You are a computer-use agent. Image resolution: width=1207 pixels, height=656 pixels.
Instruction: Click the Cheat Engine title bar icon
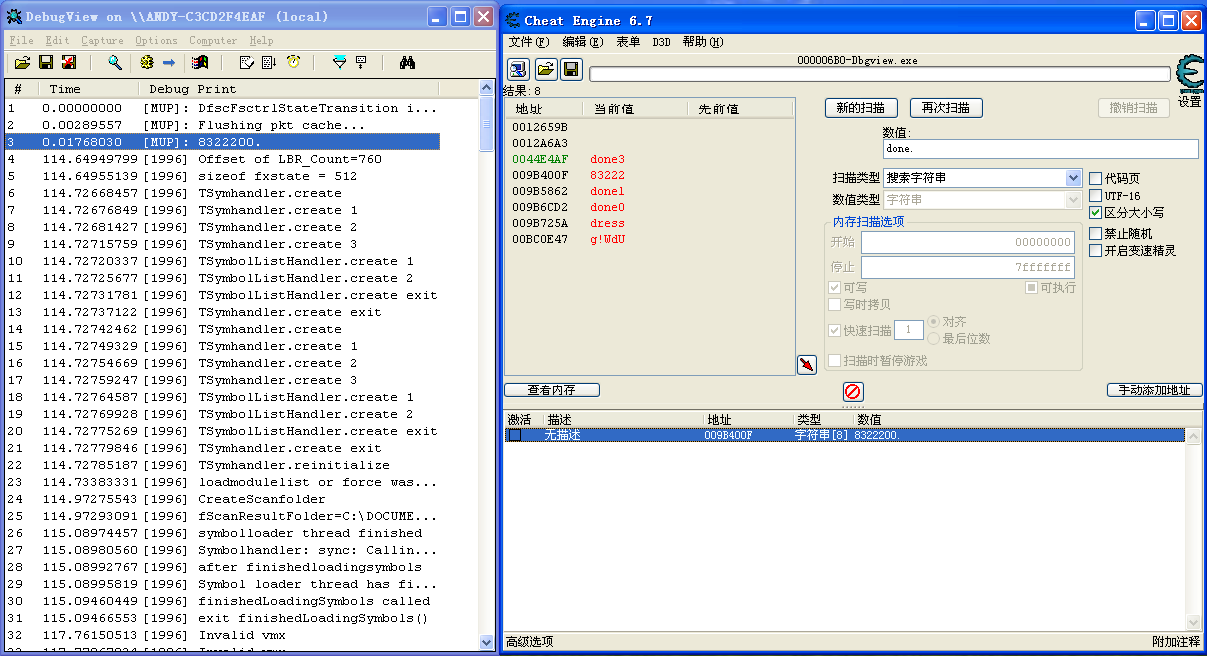(x=513, y=19)
